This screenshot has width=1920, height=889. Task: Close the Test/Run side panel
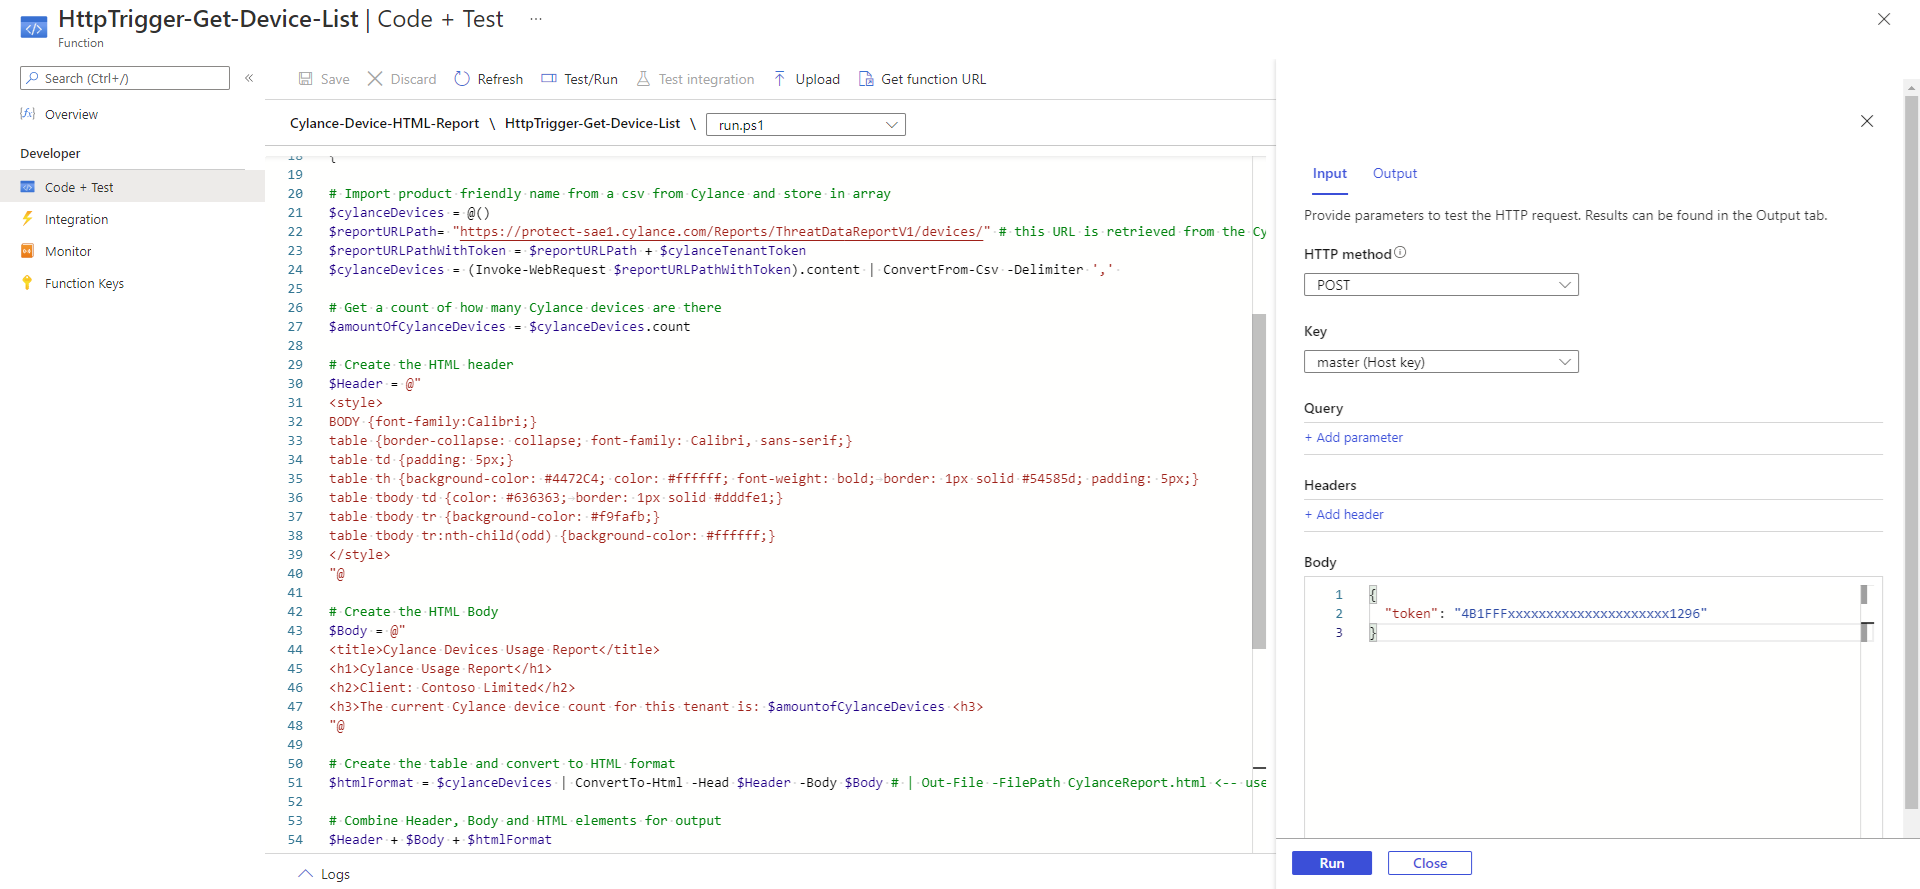[x=1867, y=121]
